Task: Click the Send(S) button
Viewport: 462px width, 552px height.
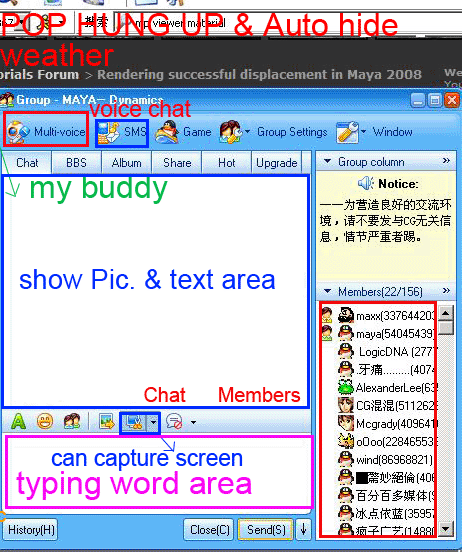Action: [266, 529]
